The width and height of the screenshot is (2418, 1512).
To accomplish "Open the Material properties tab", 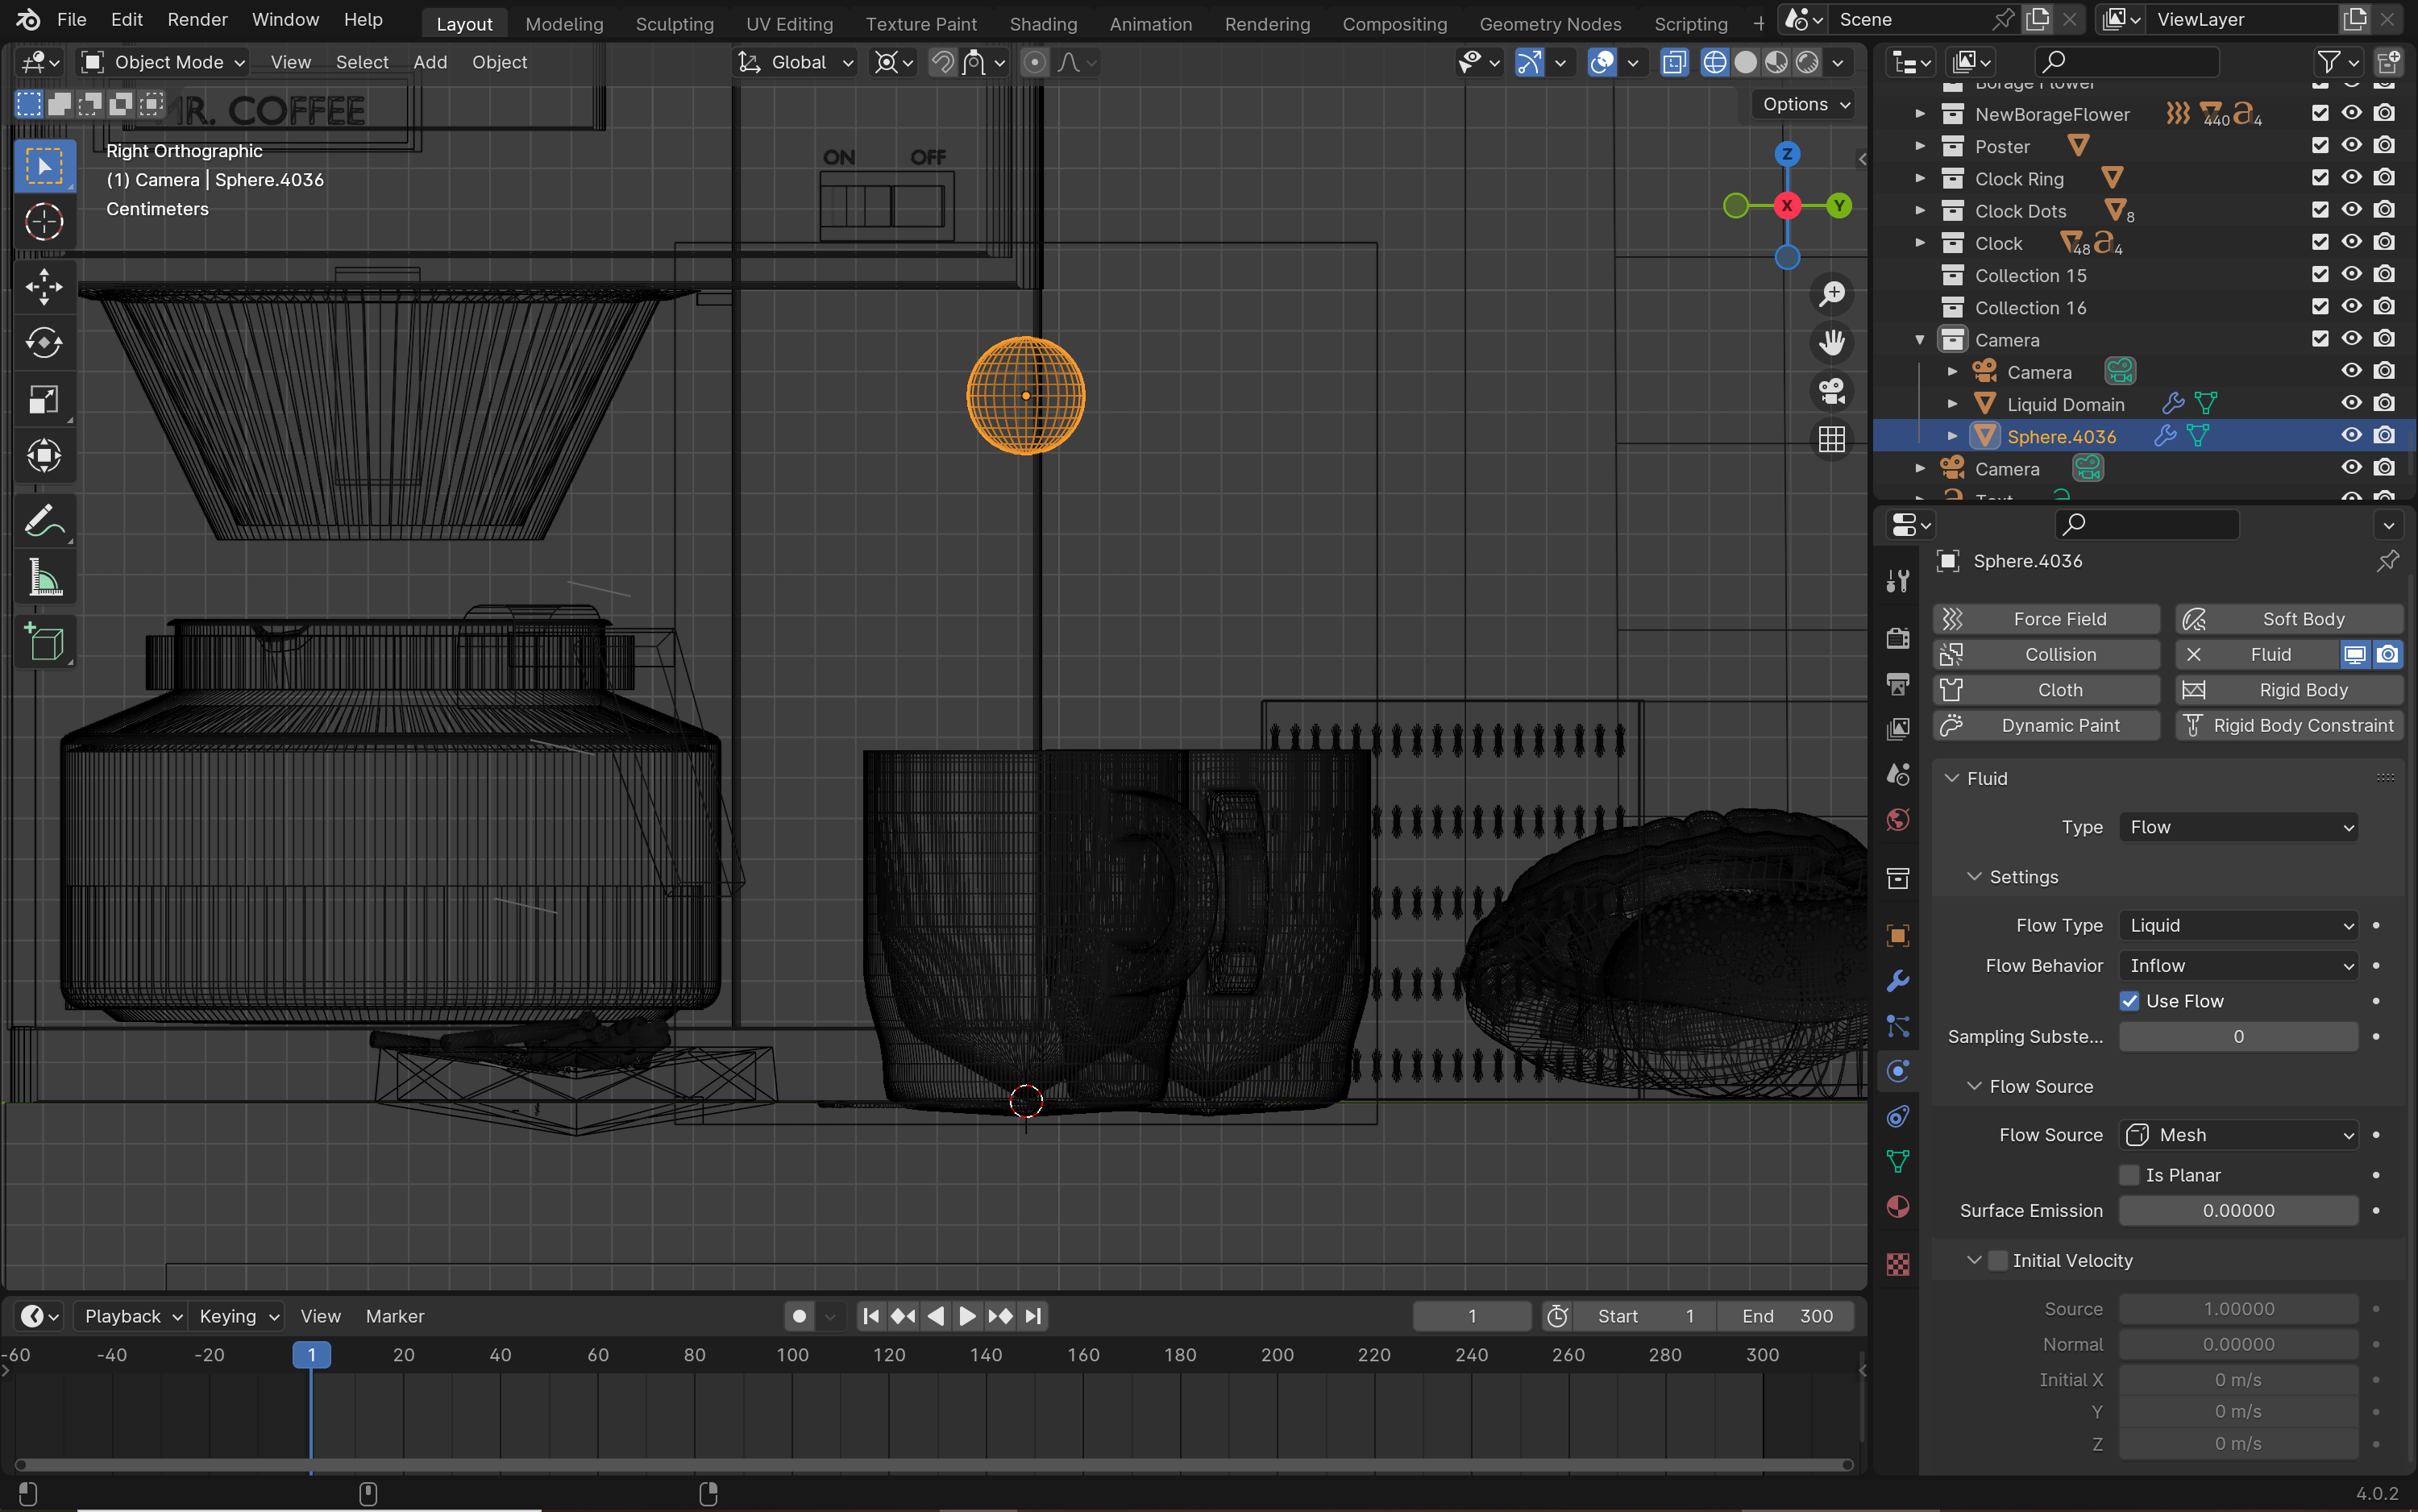I will [x=1897, y=1207].
